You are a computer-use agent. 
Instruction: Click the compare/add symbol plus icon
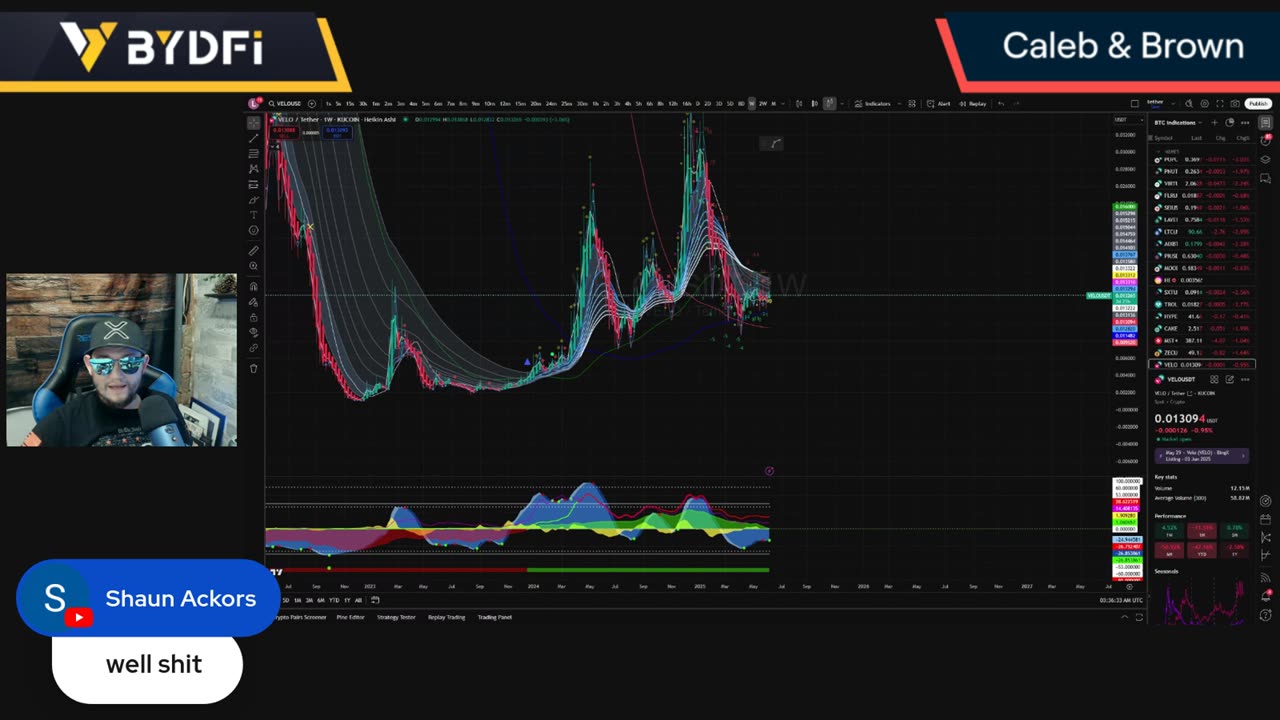(x=312, y=103)
